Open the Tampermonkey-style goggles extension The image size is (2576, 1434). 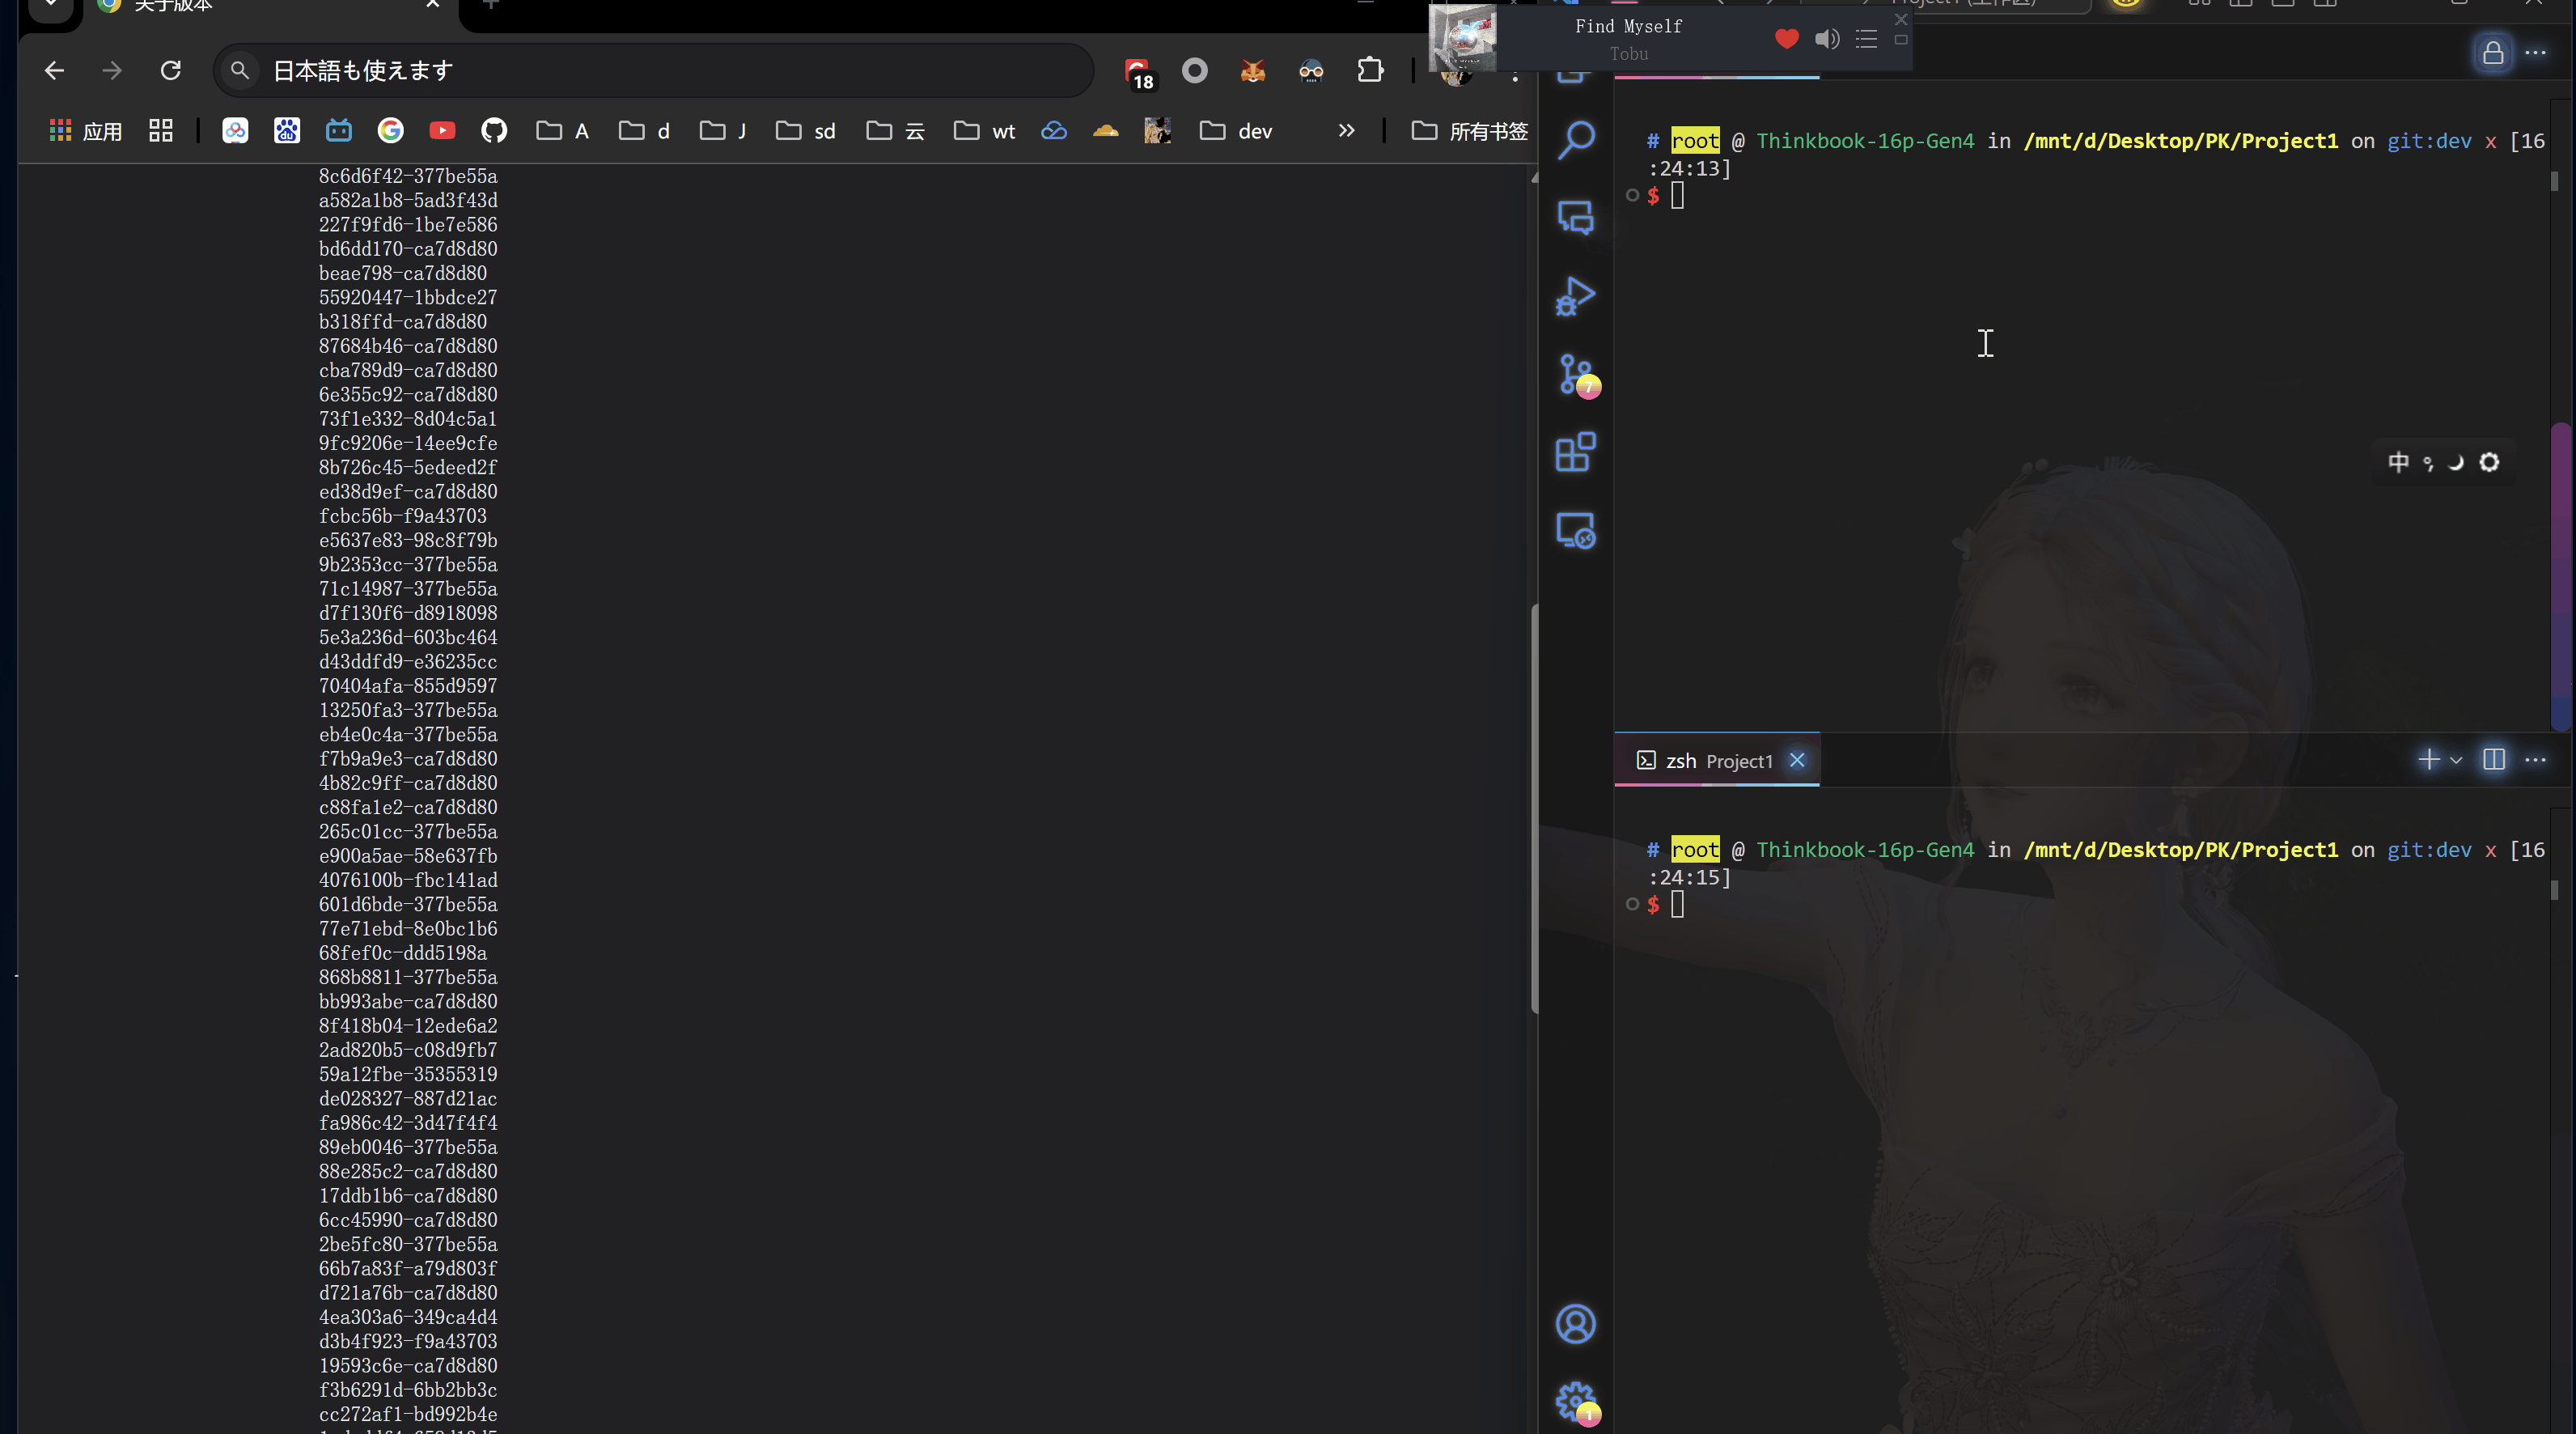click(x=1311, y=70)
